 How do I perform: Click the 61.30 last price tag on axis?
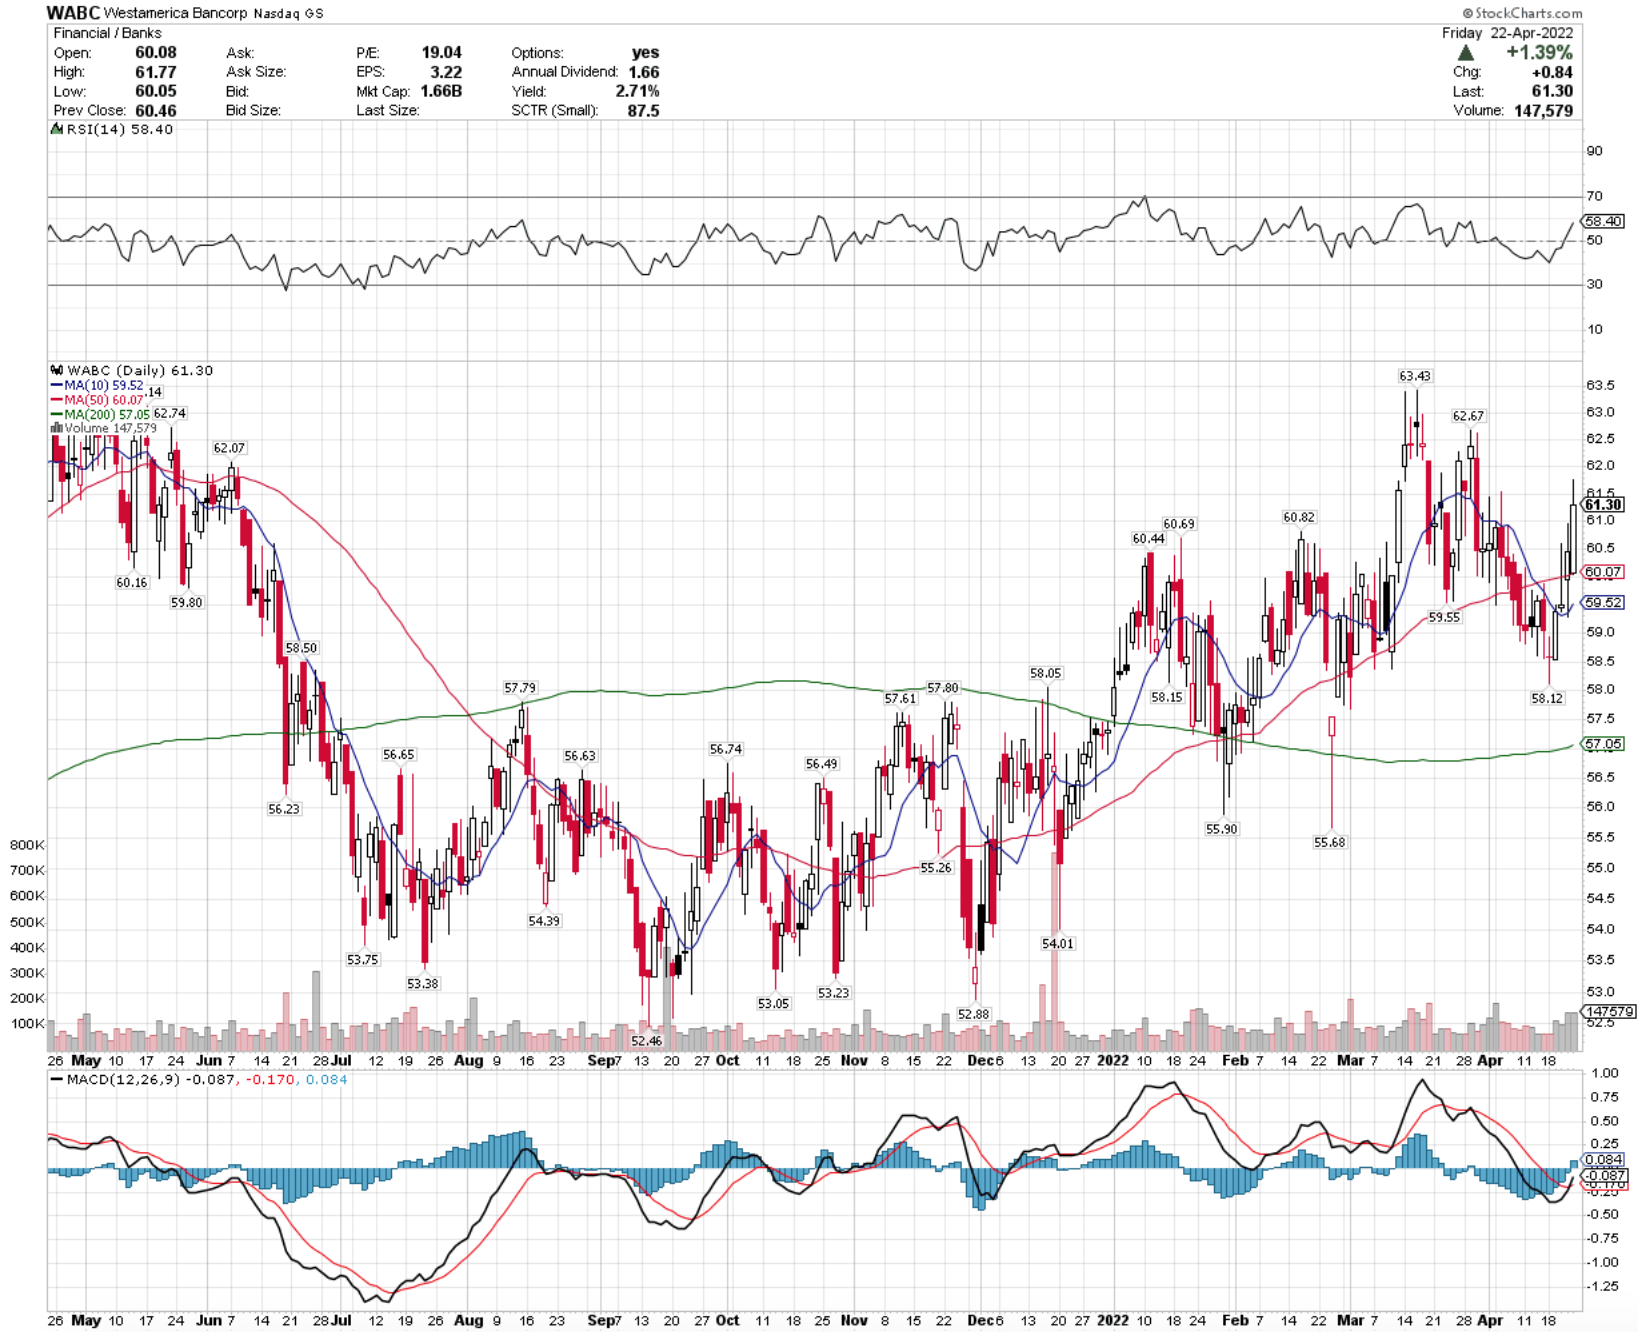[1603, 505]
